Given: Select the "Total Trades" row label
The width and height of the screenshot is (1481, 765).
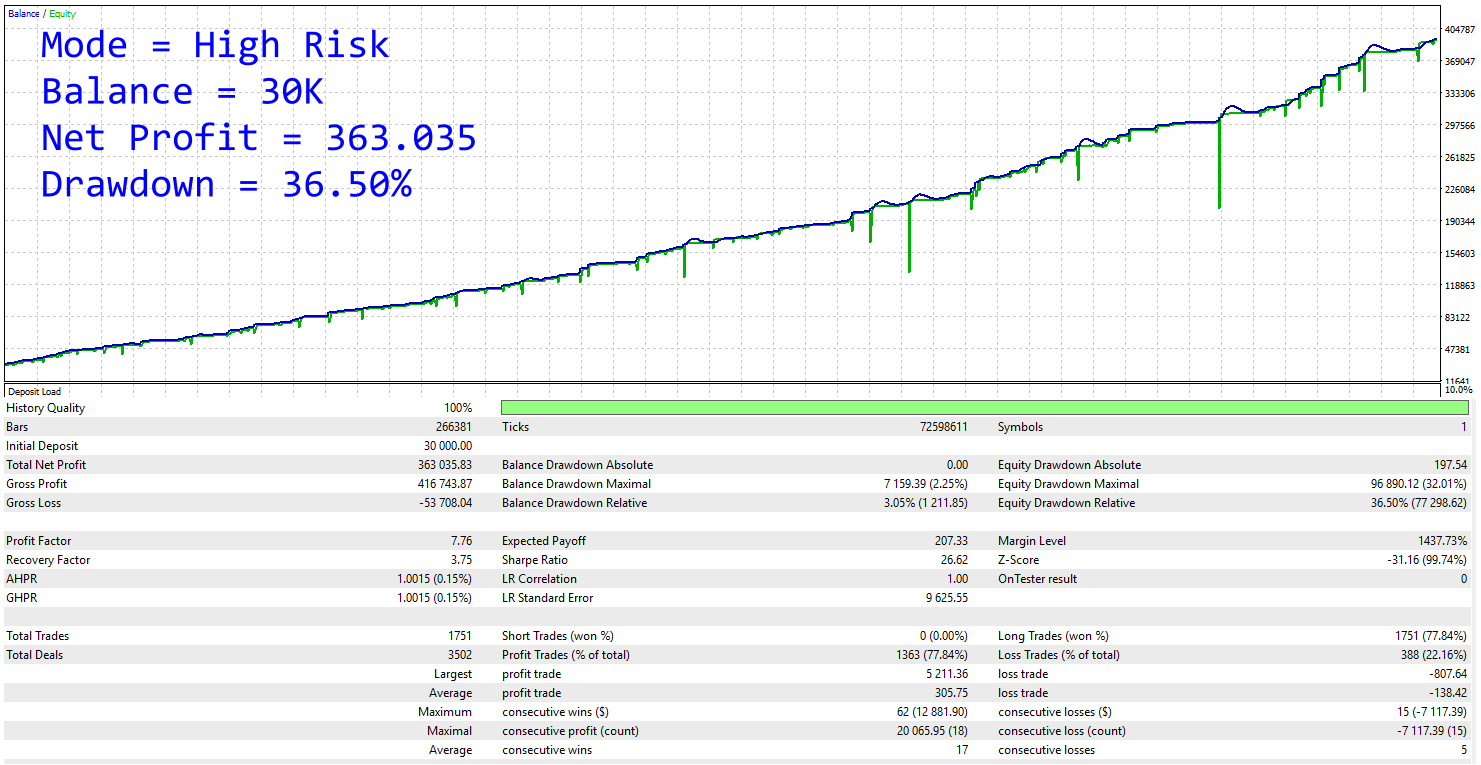Looking at the screenshot, I should click(38, 636).
